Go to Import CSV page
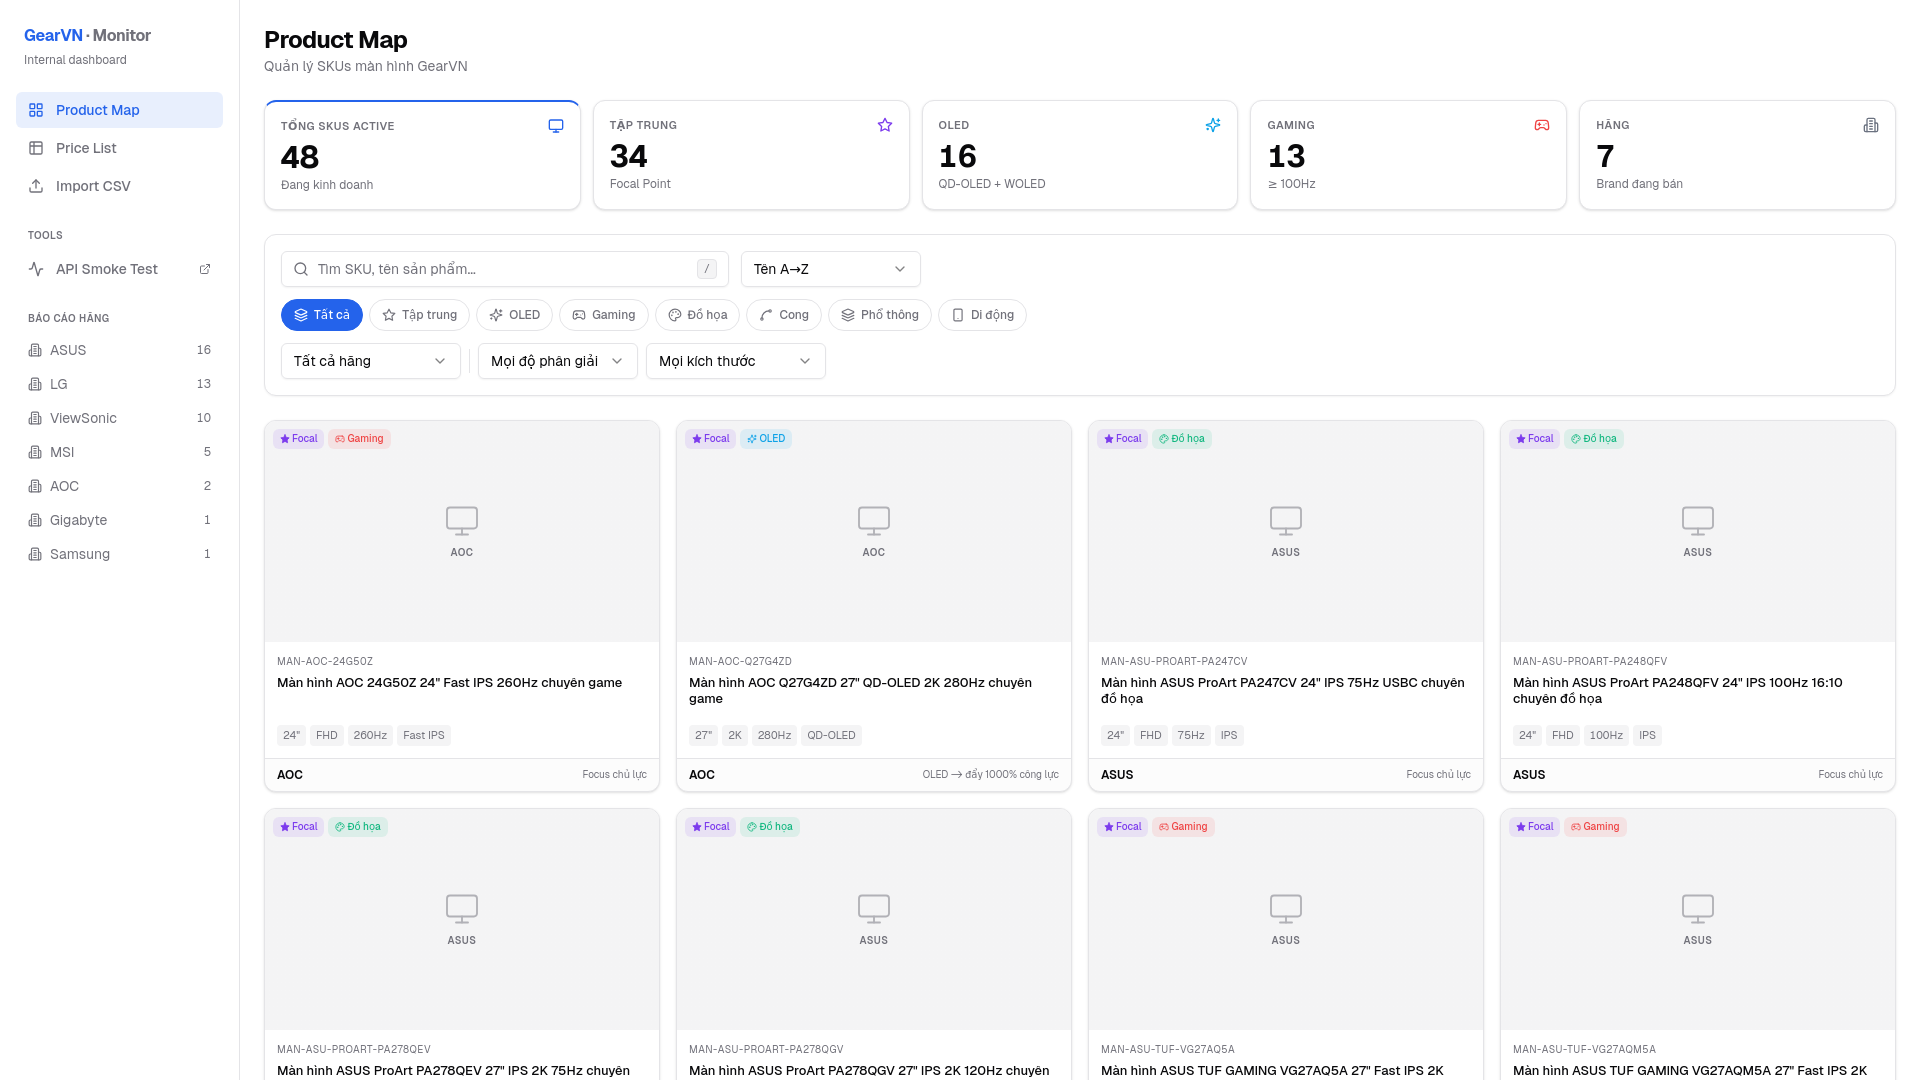 119,186
